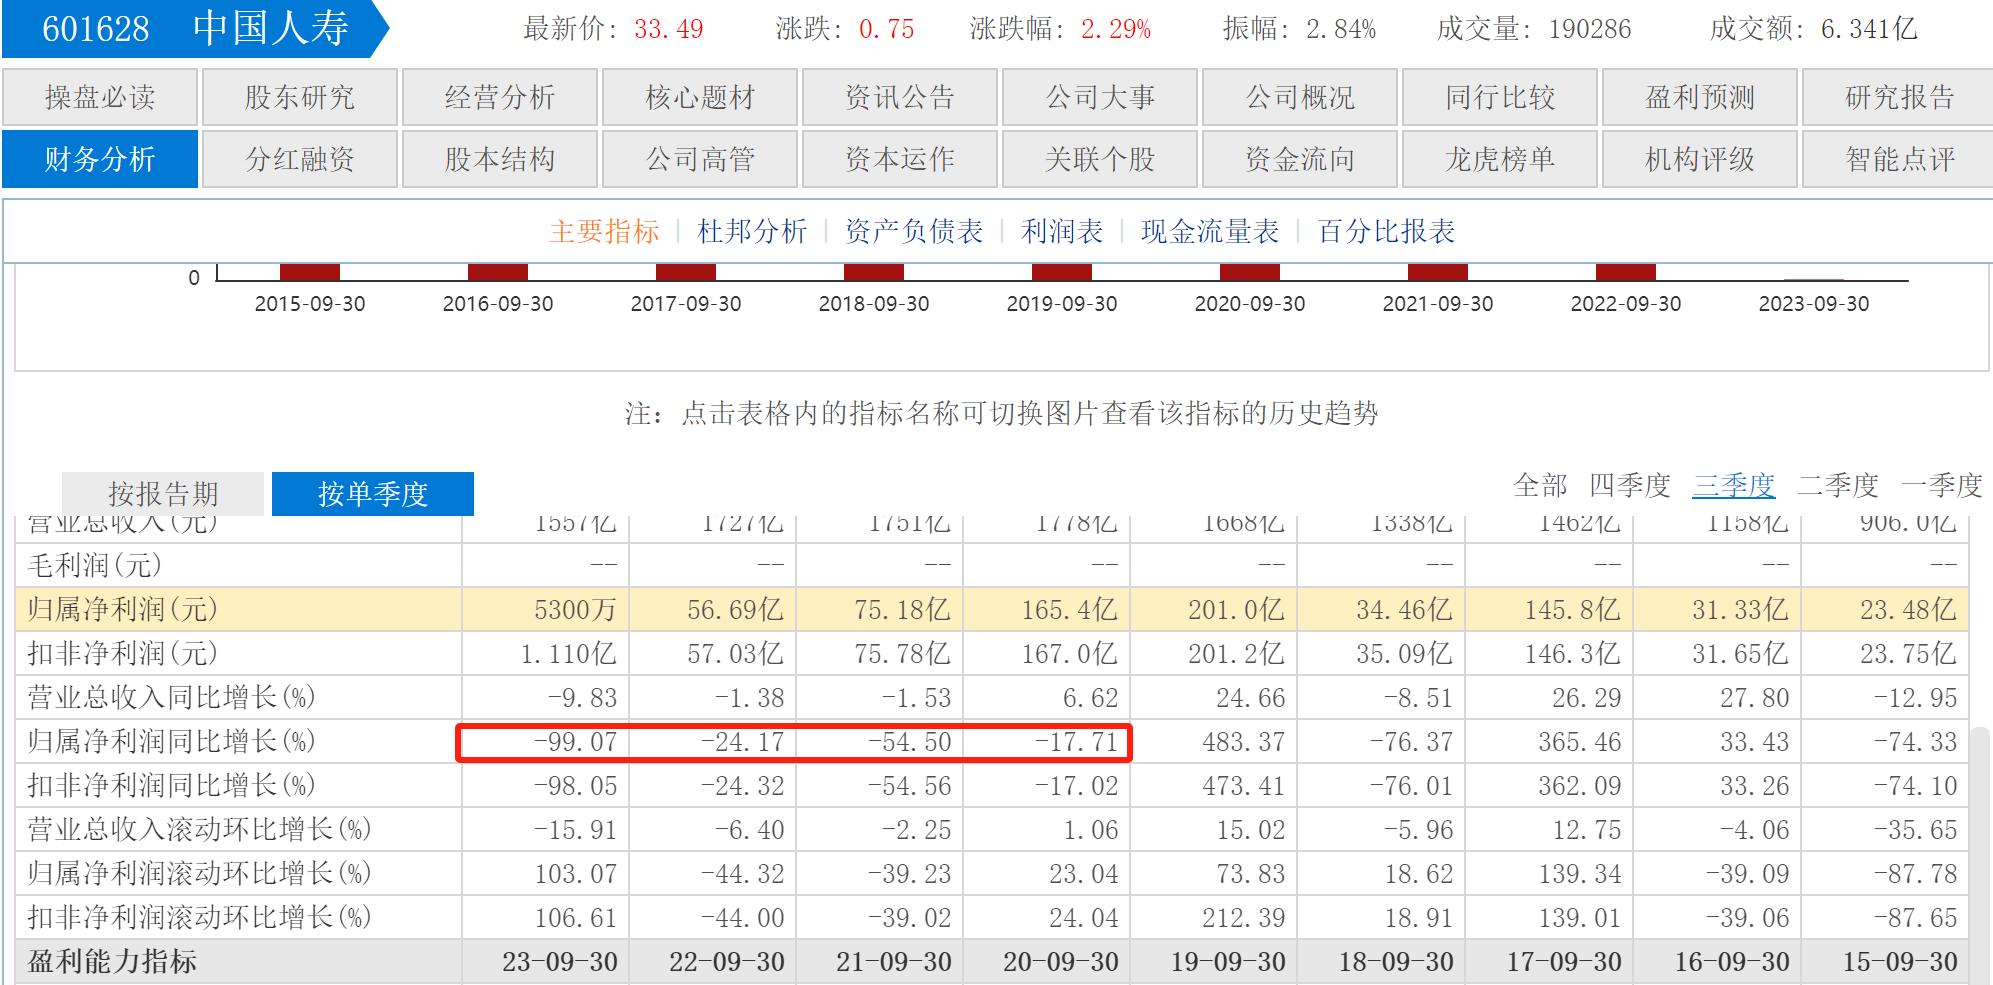Open the 资产负债表 link
Viewport: 1993px width, 985px height.
click(x=914, y=232)
